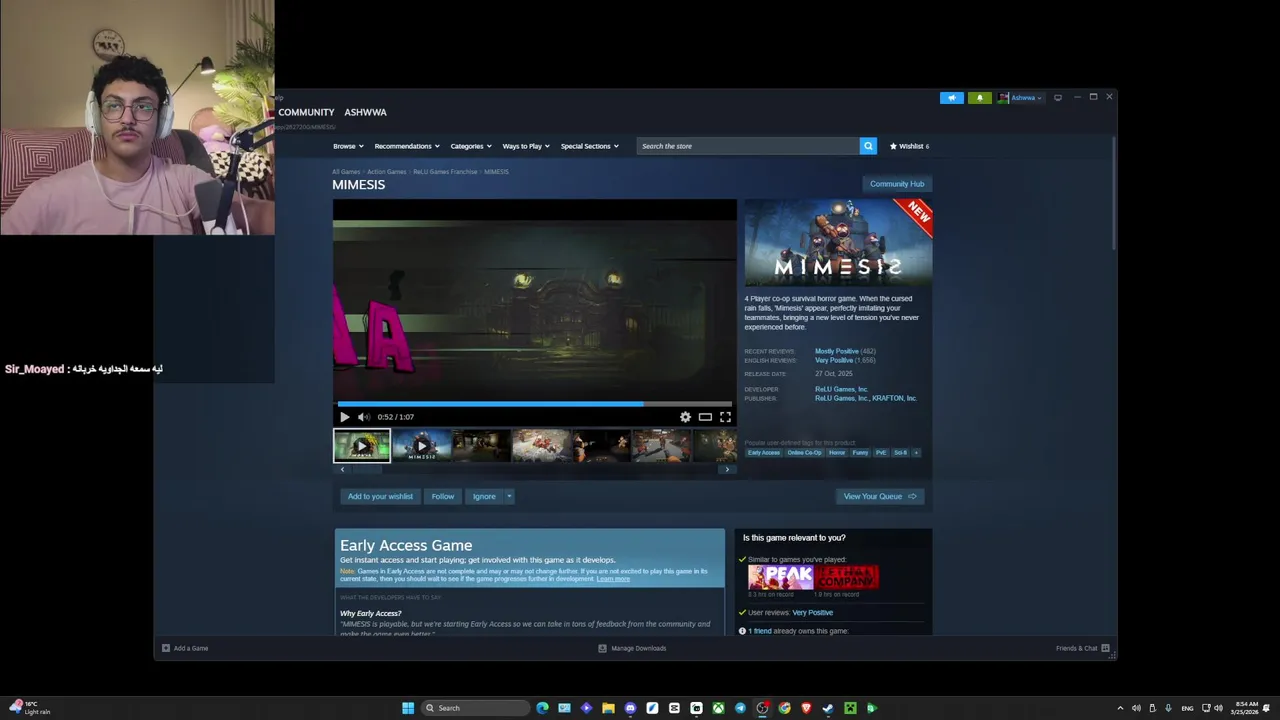Click the Learn more Early Access link
The image size is (1280, 720).
pyautogui.click(x=613, y=579)
